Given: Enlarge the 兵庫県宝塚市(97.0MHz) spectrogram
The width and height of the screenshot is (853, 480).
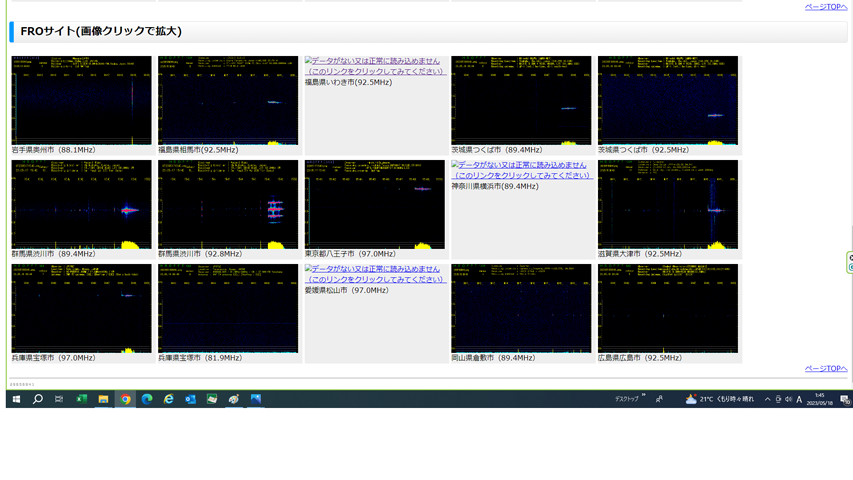Looking at the screenshot, I should 82,309.
